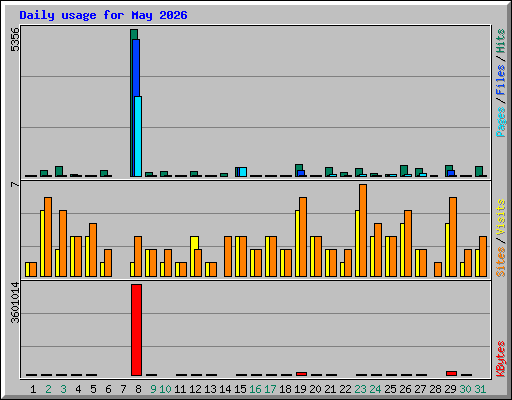
Task: Click the orange Sites bar on day 26
Action: 408,243
